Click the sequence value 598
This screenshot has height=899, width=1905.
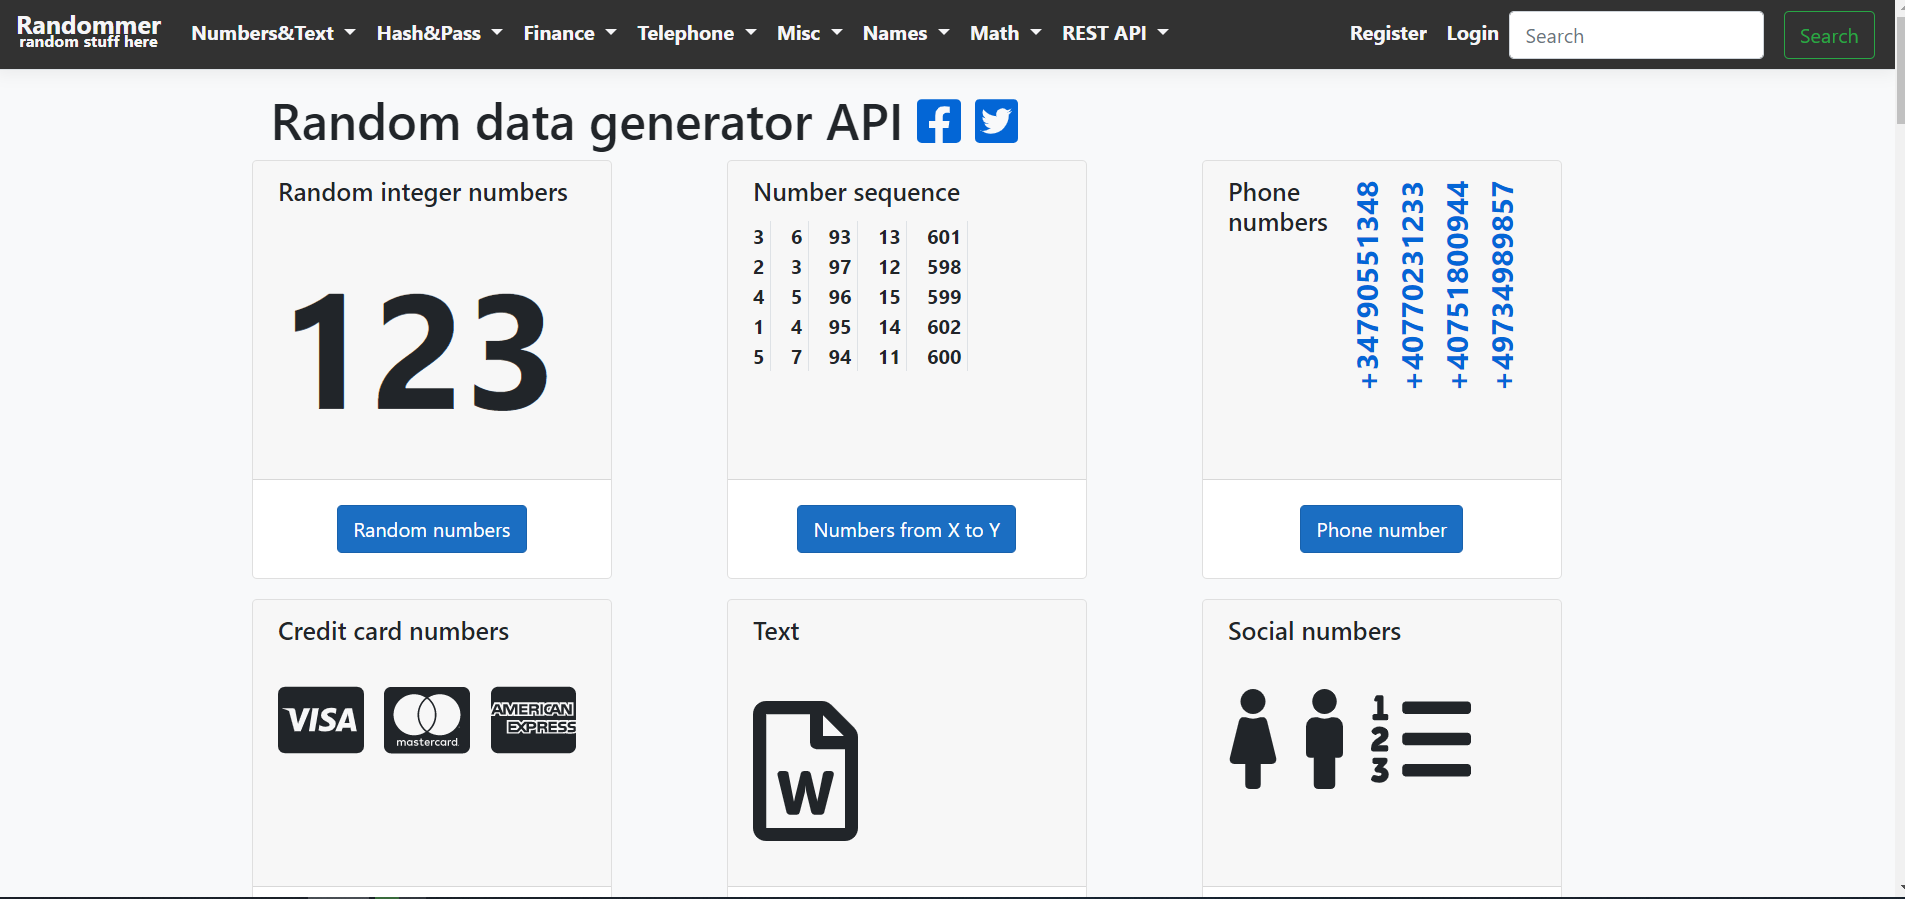pyautogui.click(x=943, y=267)
